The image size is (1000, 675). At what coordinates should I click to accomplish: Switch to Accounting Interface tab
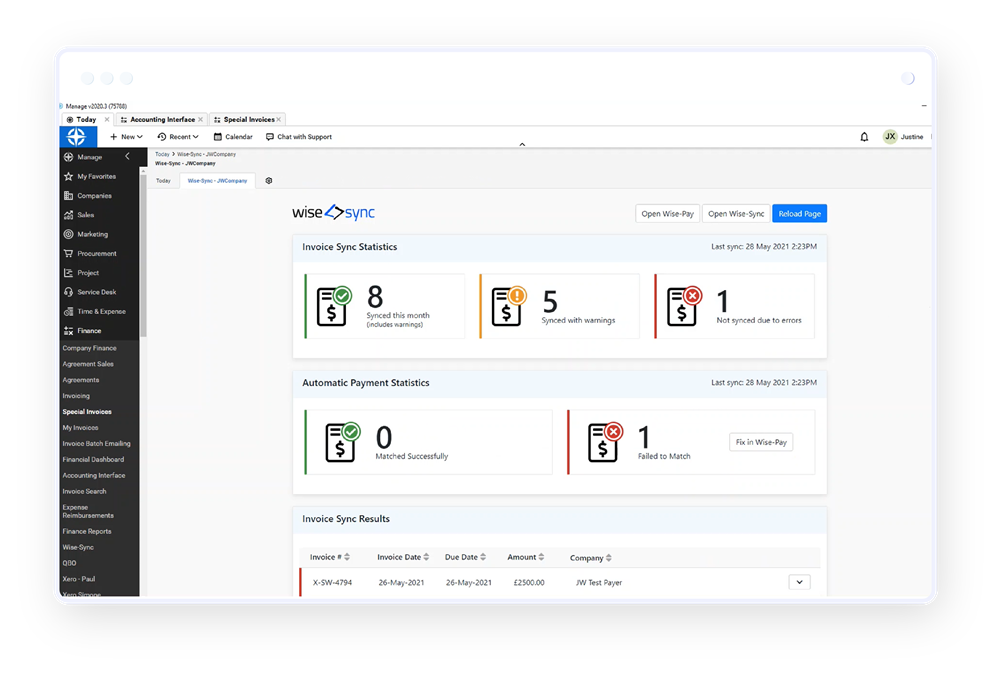[x=163, y=119]
